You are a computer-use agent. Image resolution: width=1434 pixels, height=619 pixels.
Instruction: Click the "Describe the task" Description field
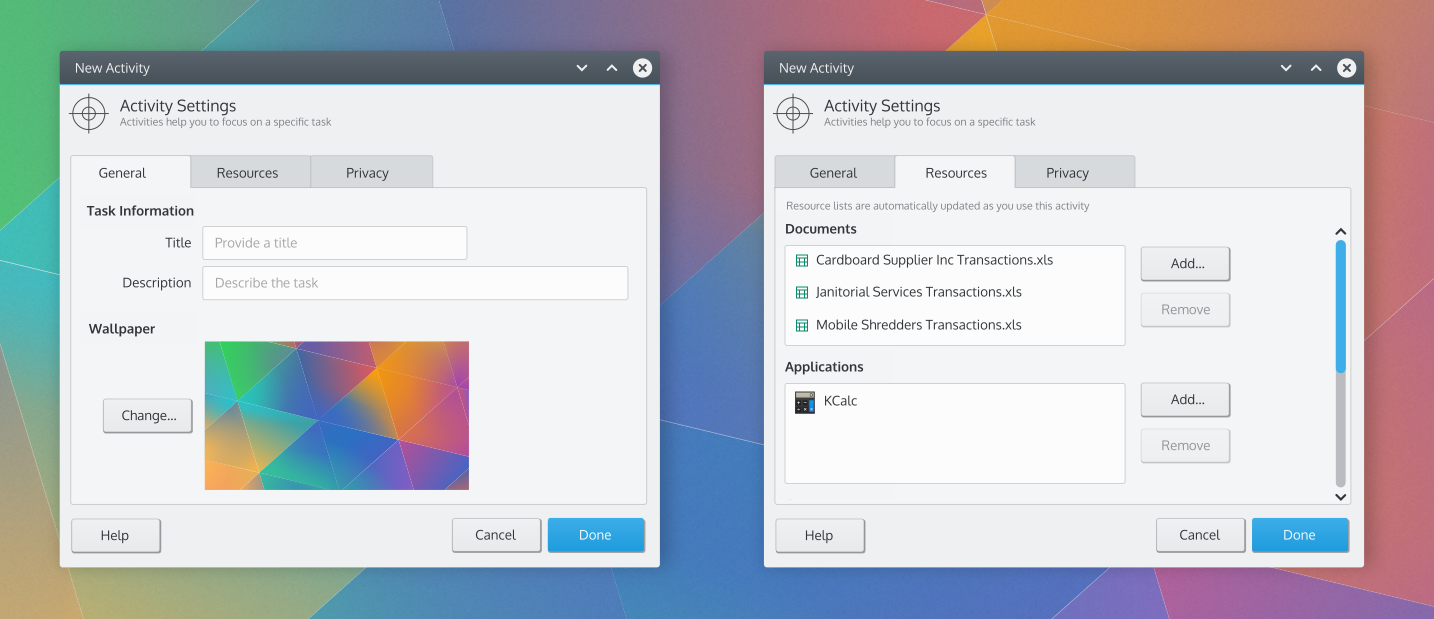click(415, 283)
